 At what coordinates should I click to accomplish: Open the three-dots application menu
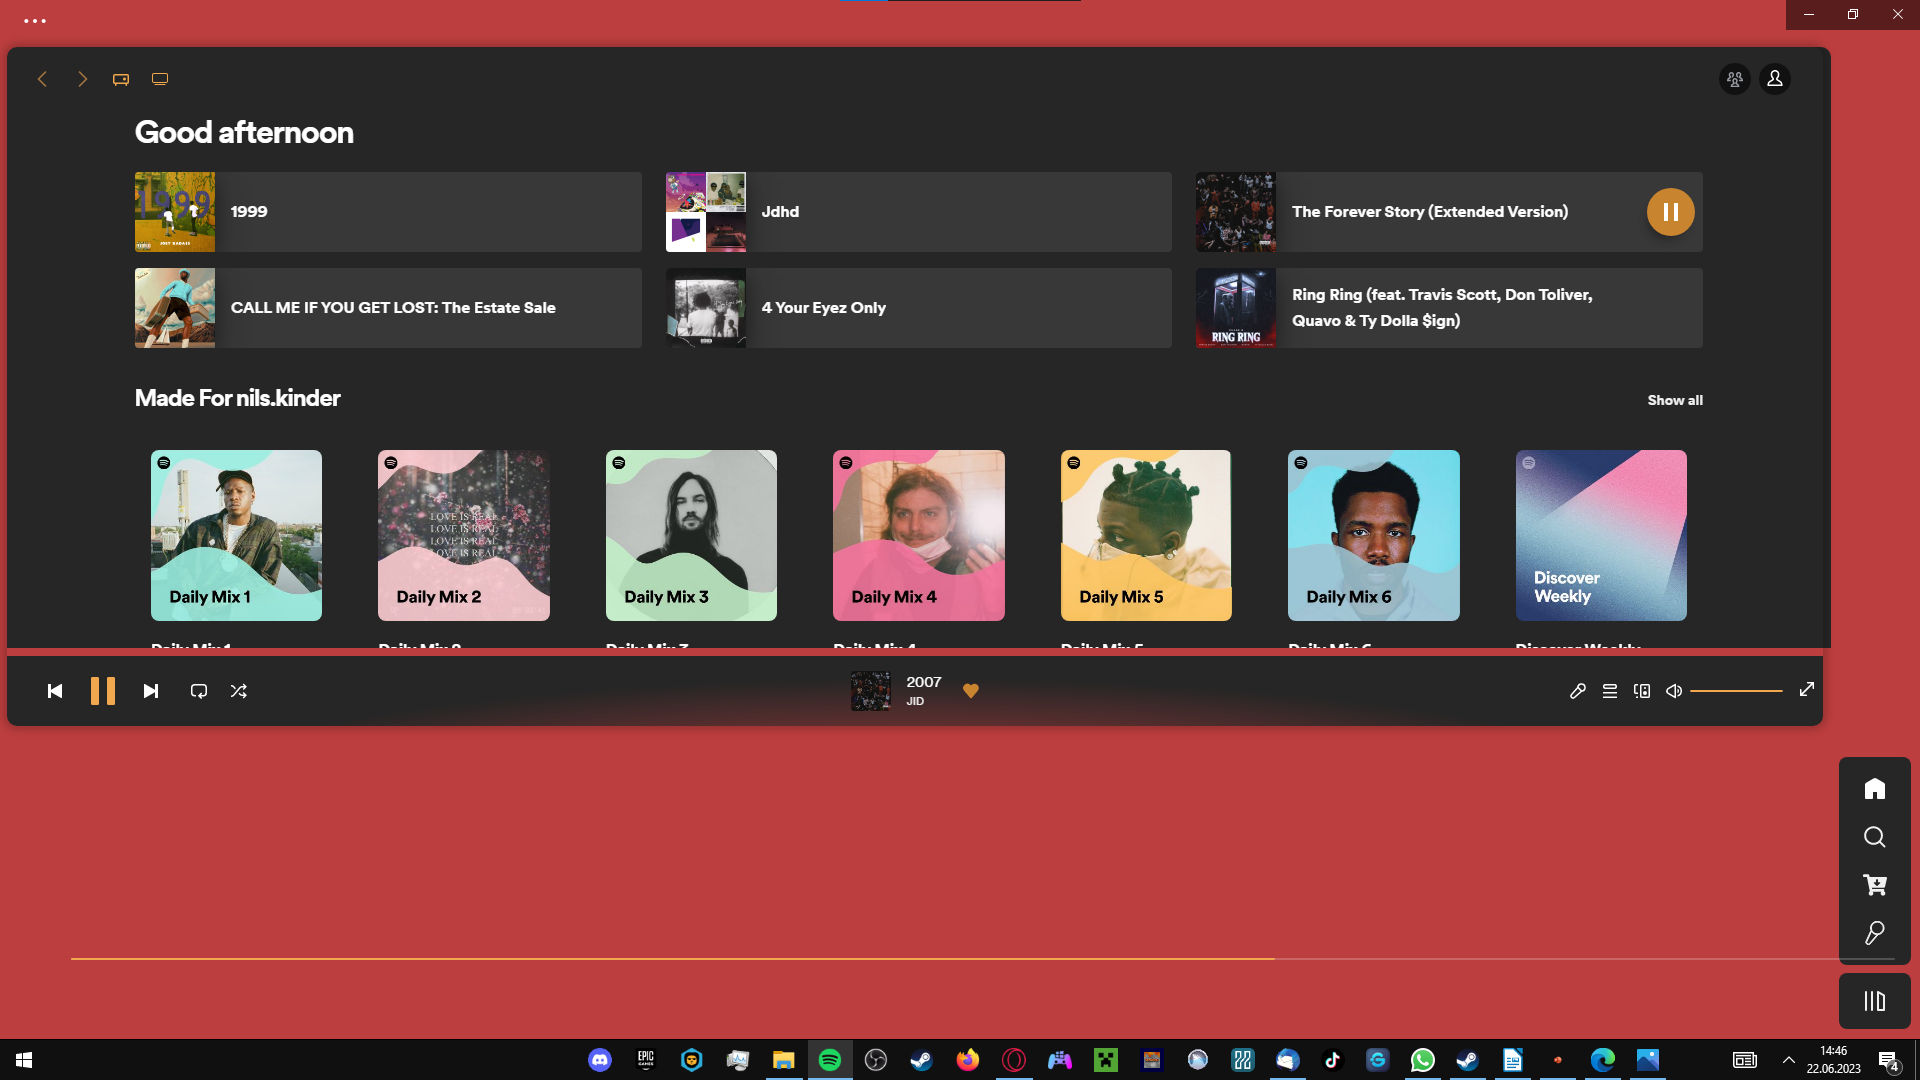[x=35, y=20]
